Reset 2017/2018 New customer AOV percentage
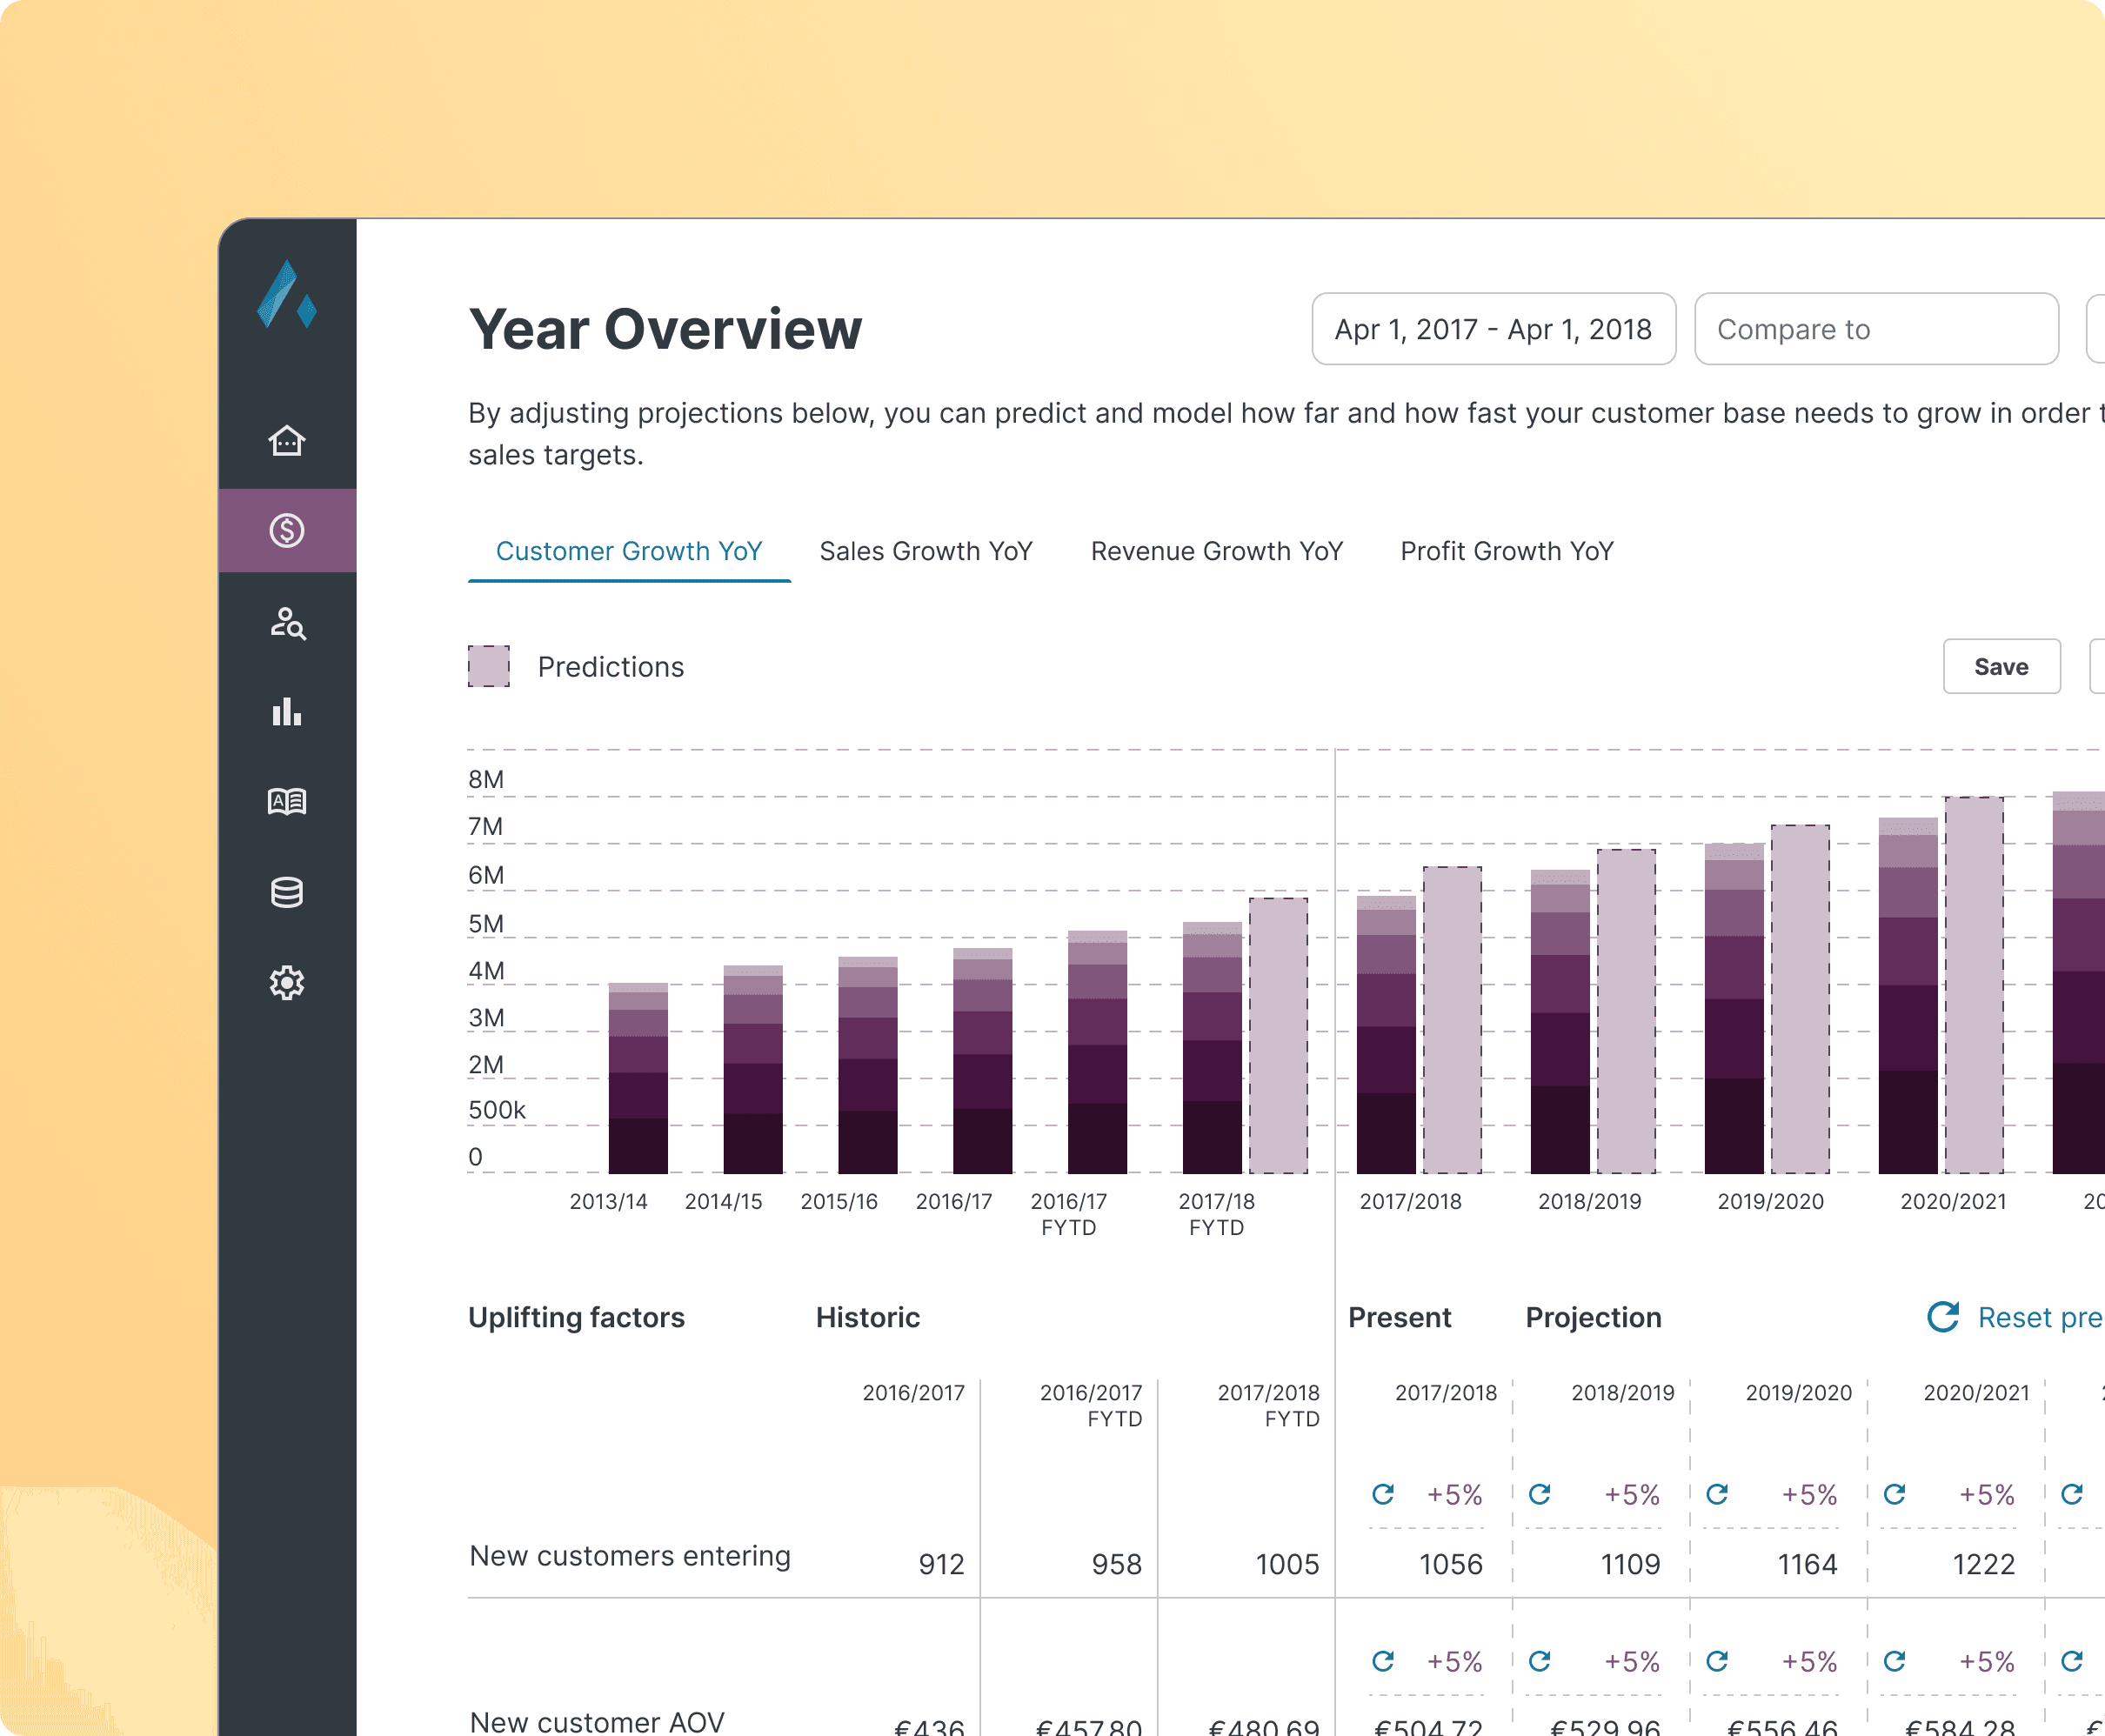This screenshot has width=2105, height=1736. coord(1383,1661)
